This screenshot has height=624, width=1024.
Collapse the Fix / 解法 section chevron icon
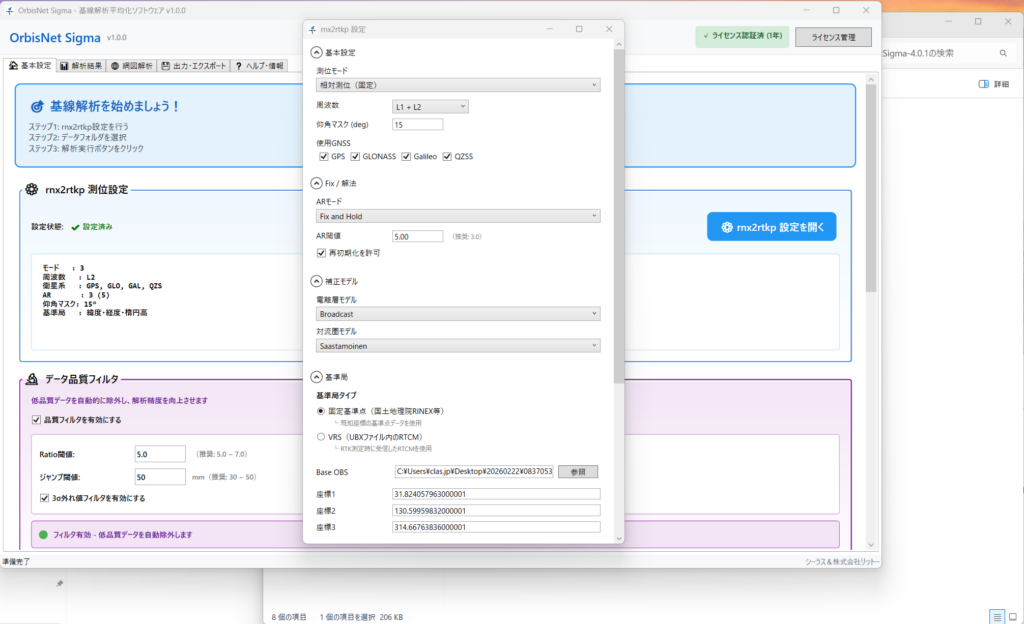(x=317, y=184)
